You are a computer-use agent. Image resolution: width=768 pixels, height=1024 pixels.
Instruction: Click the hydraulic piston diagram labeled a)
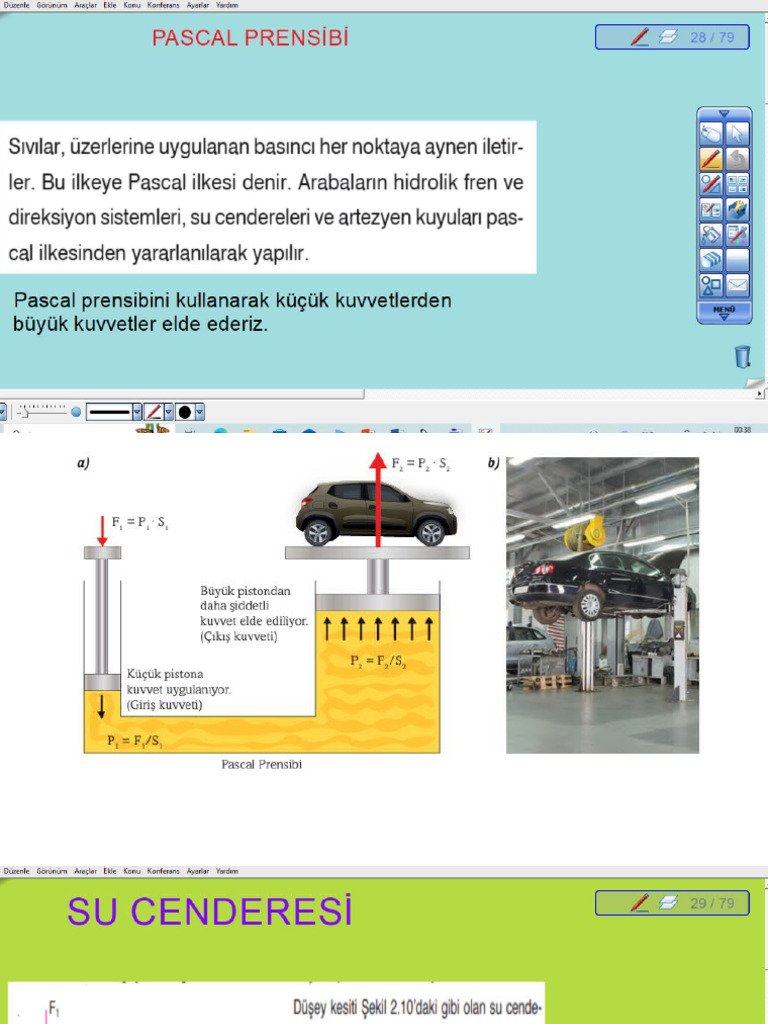click(x=276, y=604)
